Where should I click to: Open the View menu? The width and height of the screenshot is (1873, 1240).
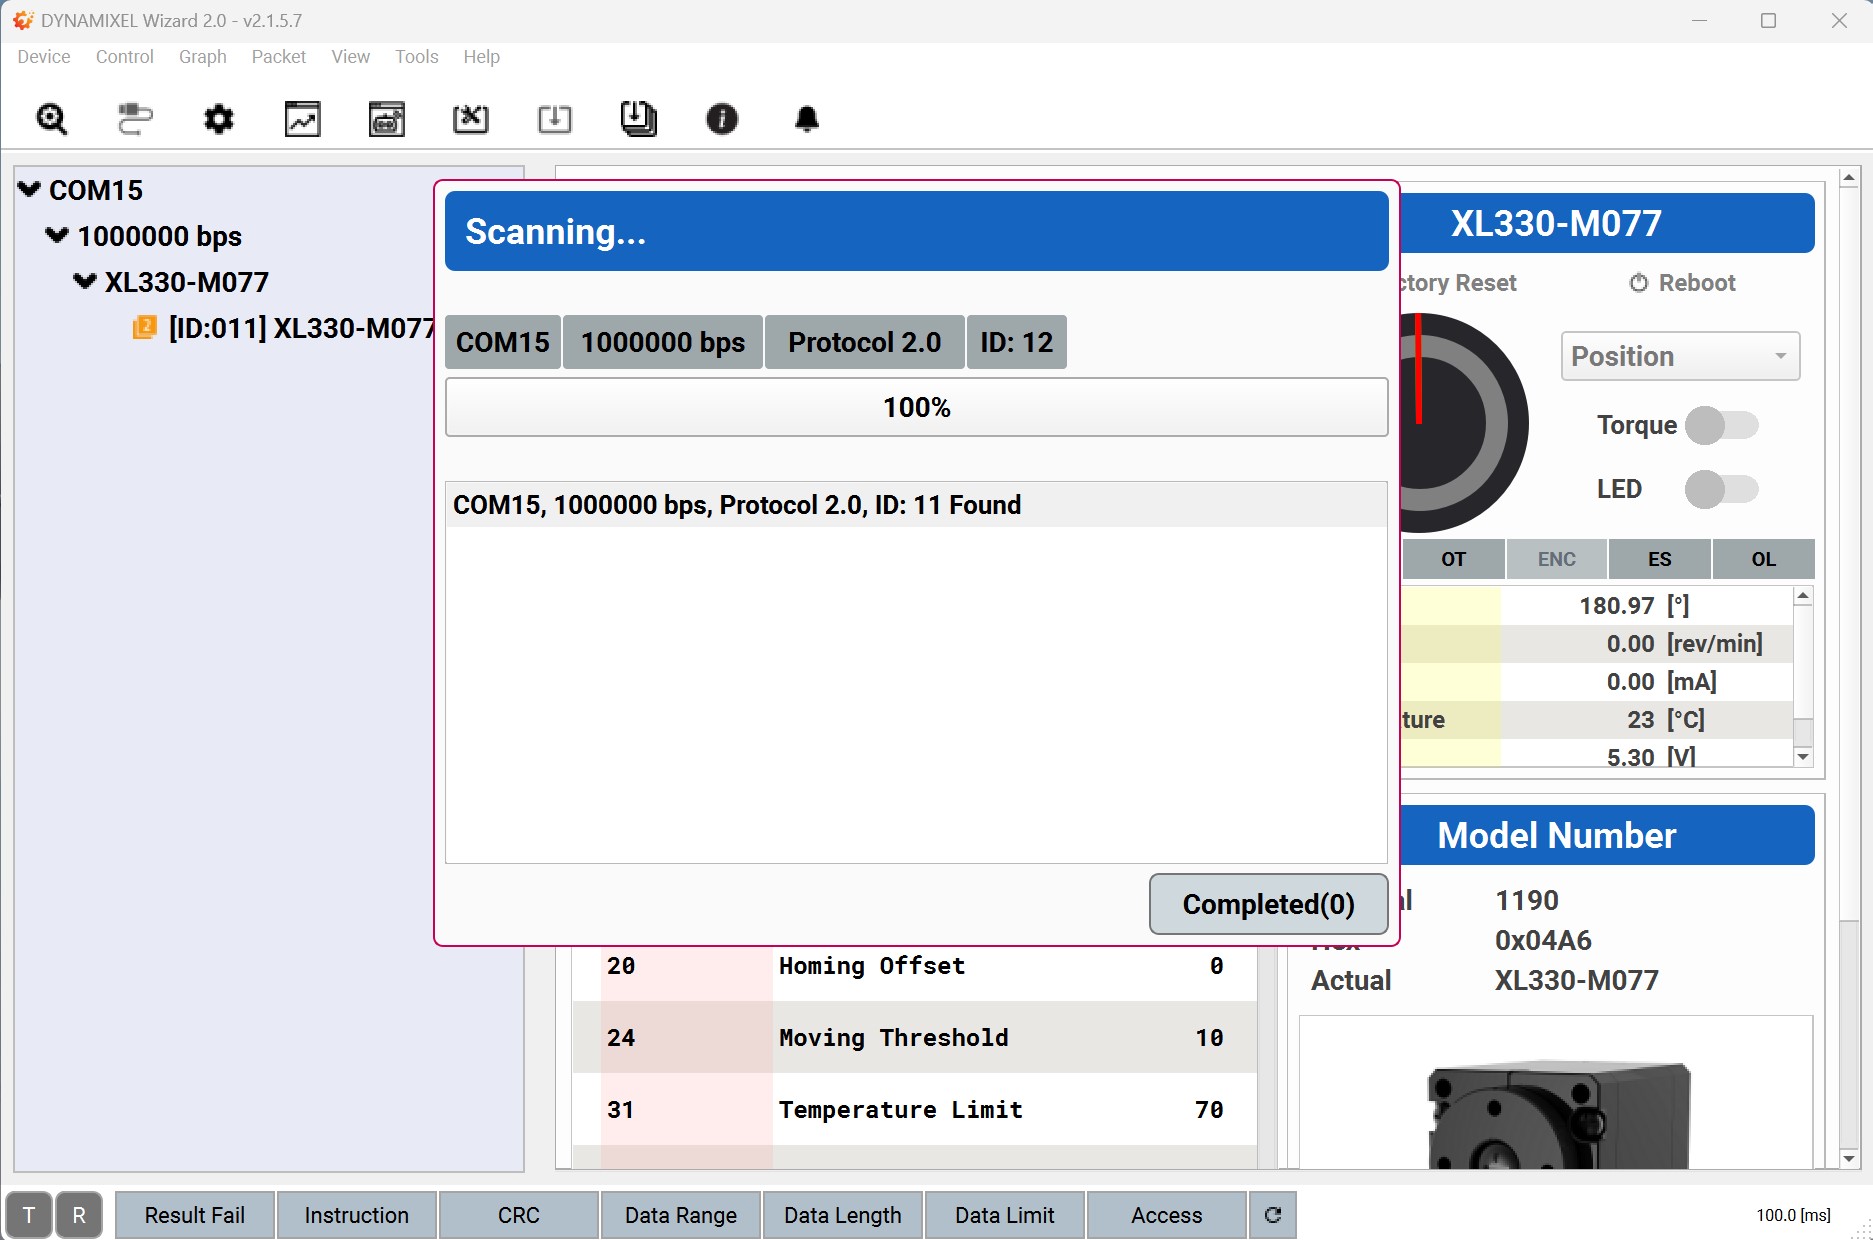click(x=351, y=57)
